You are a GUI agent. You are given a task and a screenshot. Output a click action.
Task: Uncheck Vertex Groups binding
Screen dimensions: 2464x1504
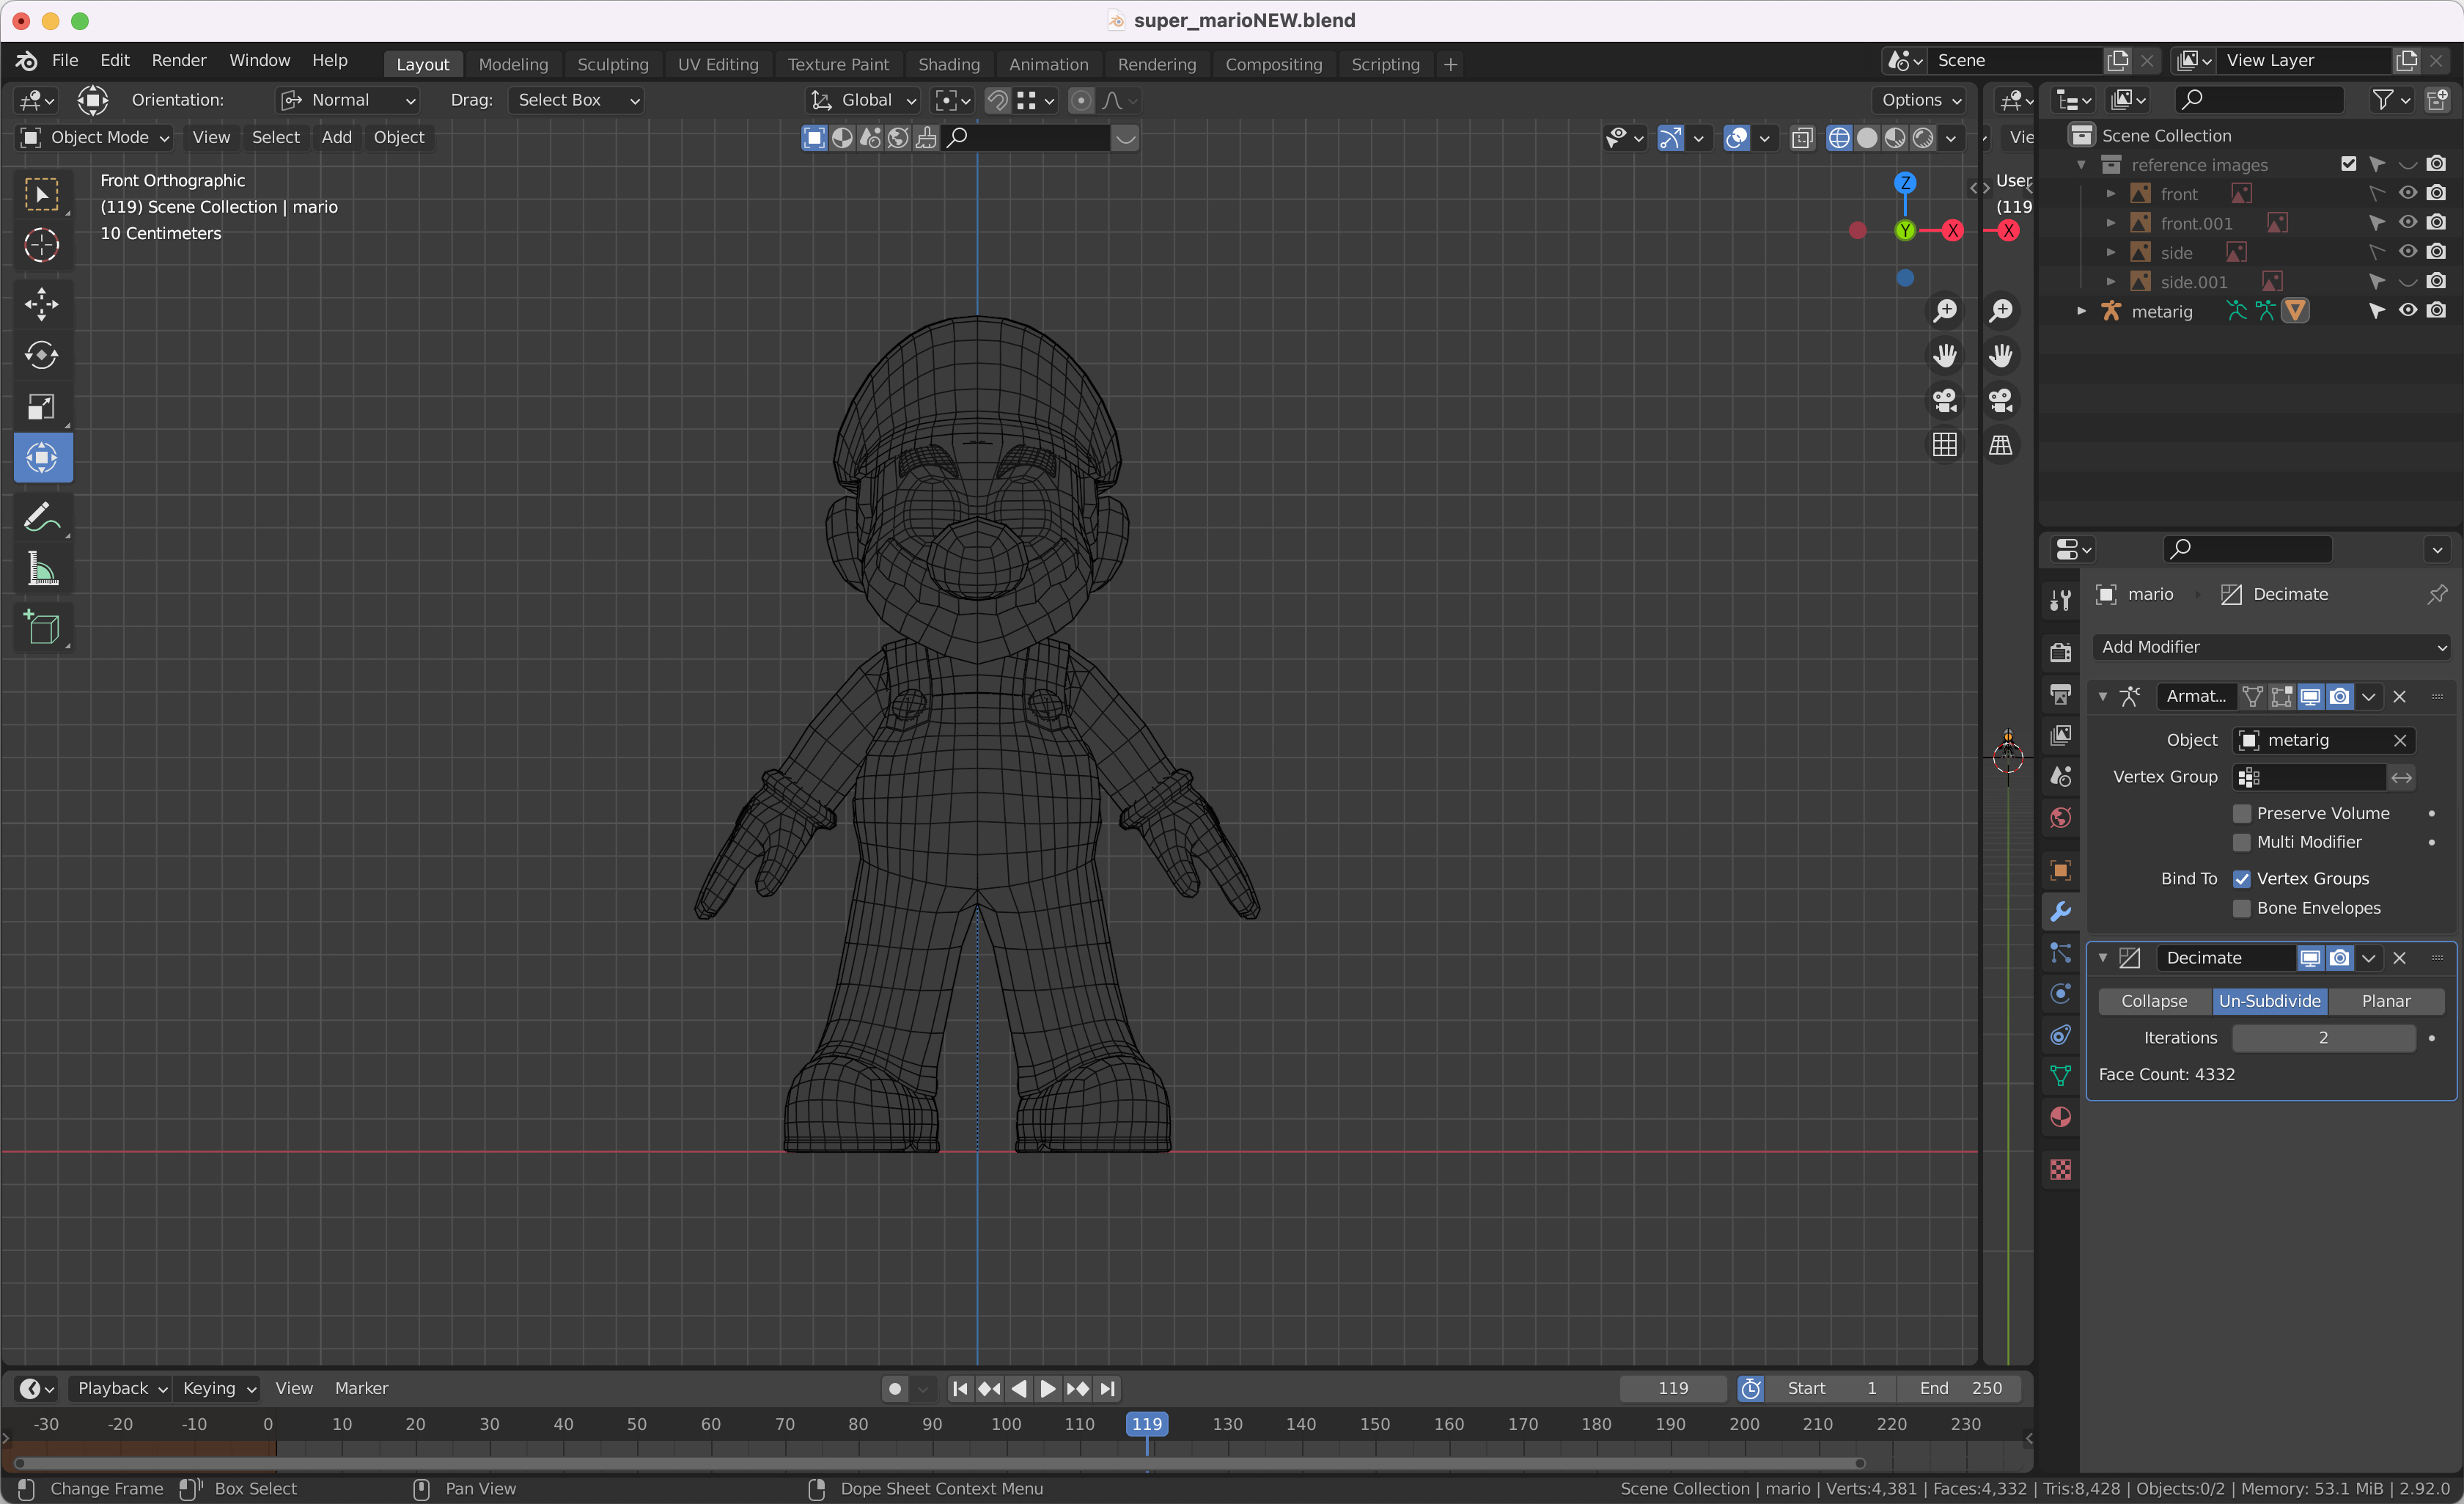pyautogui.click(x=2242, y=879)
